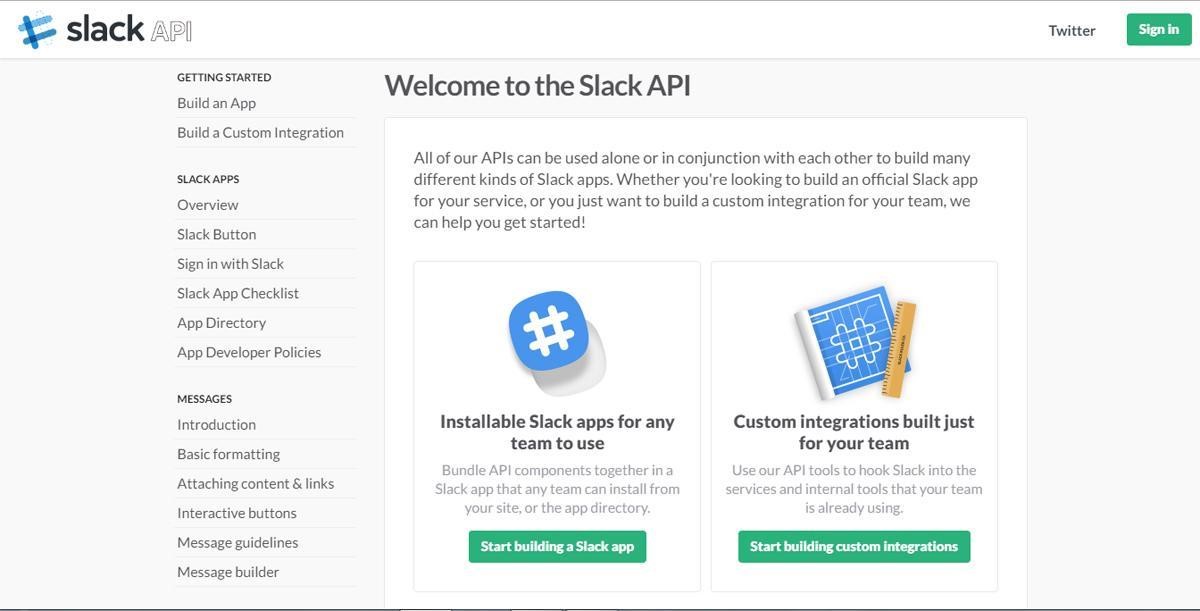Open Slack App Checklist

pos(238,293)
